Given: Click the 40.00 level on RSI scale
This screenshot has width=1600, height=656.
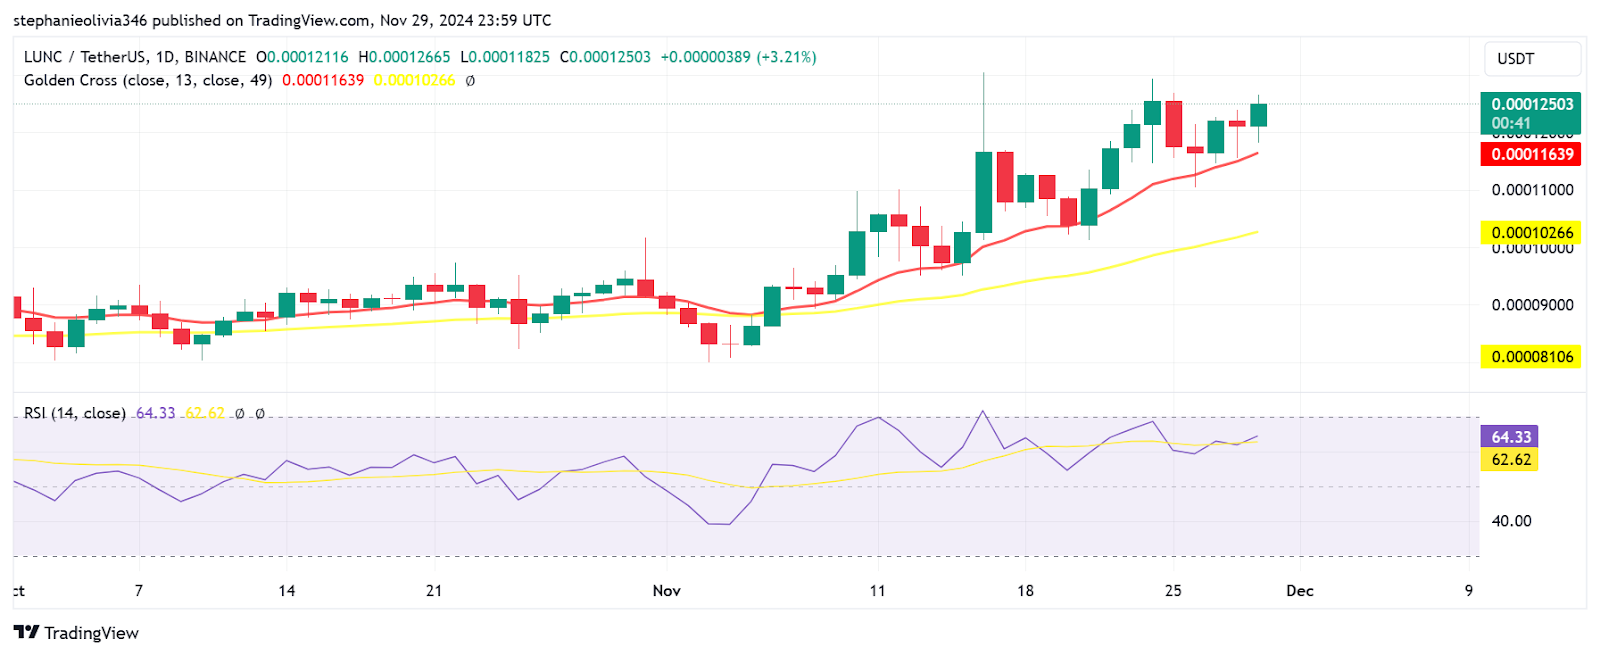Looking at the screenshot, I should (x=1511, y=521).
